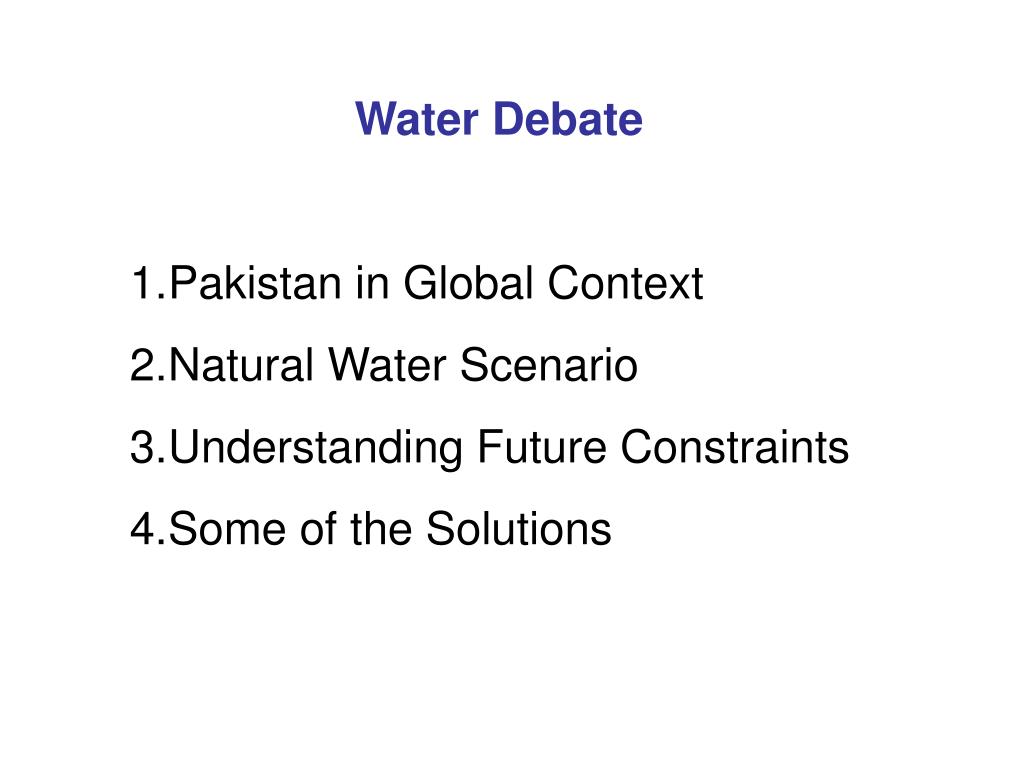This screenshot has height=768, width=1024.
Task: Click the word "Solutions" in item four
Action: [519, 528]
